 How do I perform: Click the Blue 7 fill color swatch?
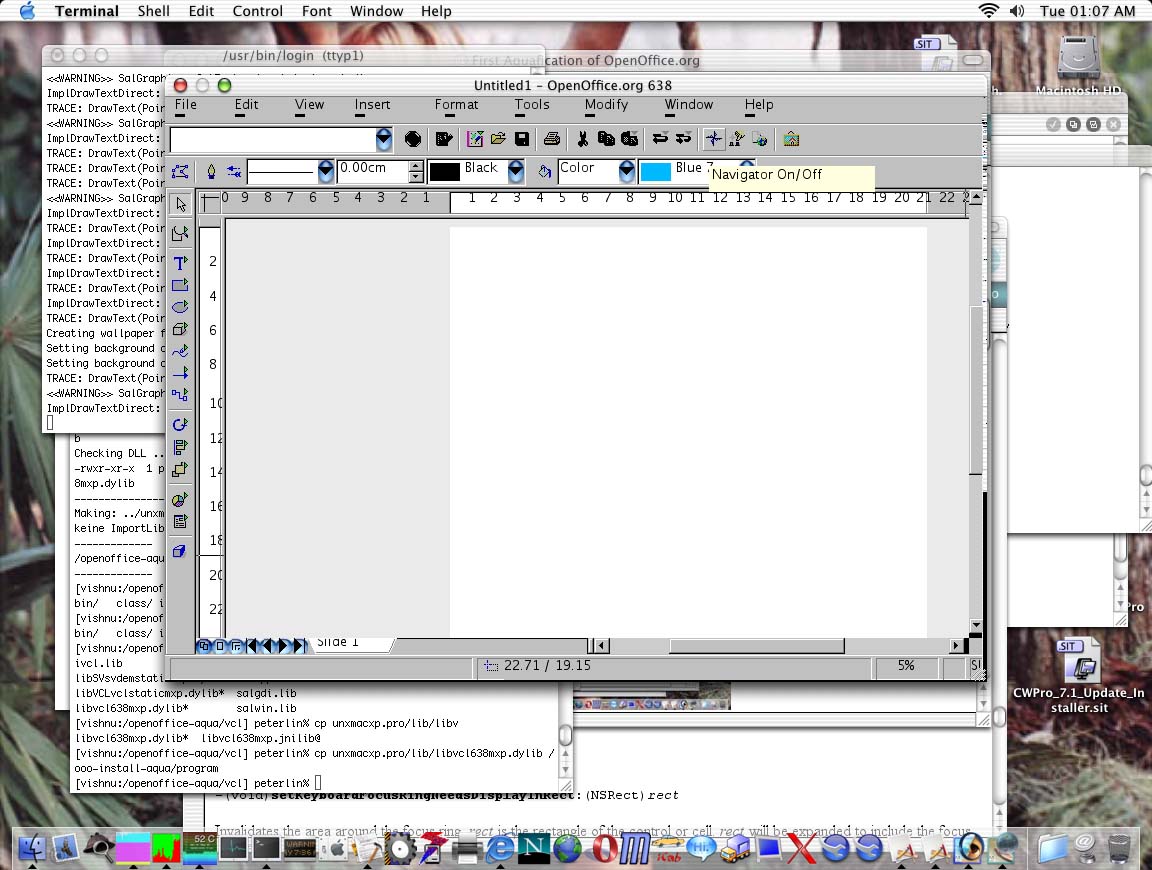(x=656, y=172)
